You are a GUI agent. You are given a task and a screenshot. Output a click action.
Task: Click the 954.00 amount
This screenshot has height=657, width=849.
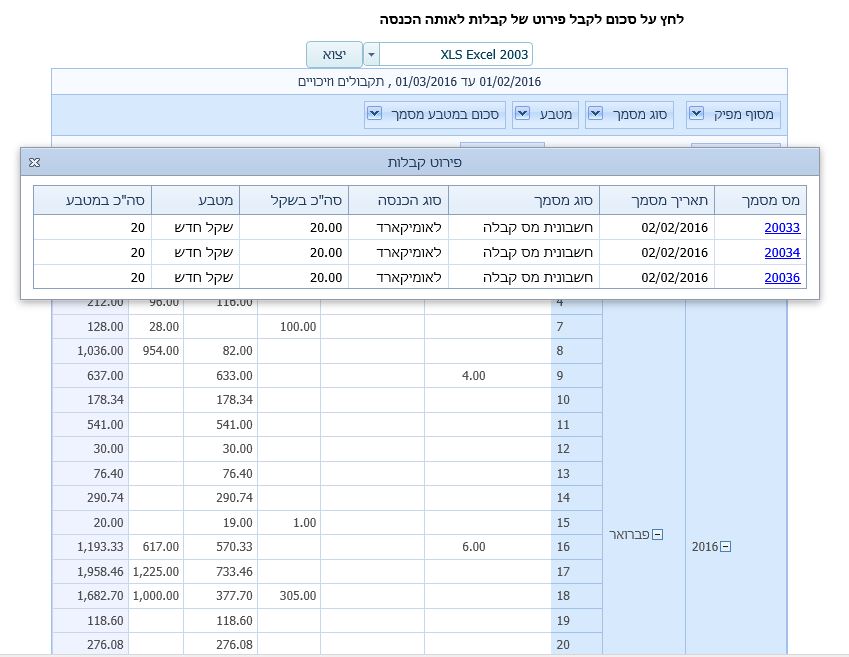click(x=161, y=351)
